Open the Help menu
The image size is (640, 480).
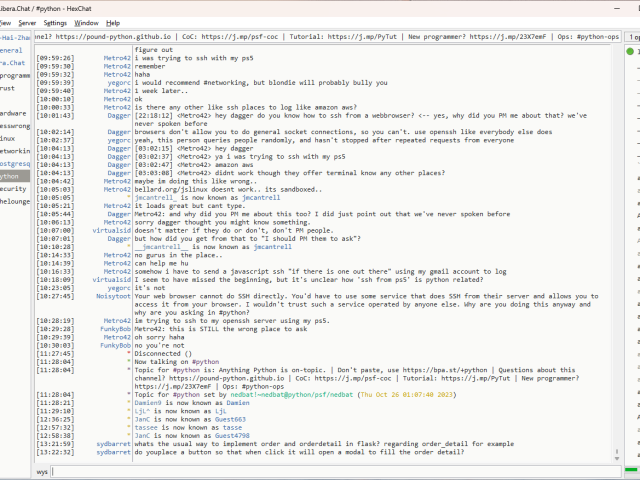click(113, 22)
